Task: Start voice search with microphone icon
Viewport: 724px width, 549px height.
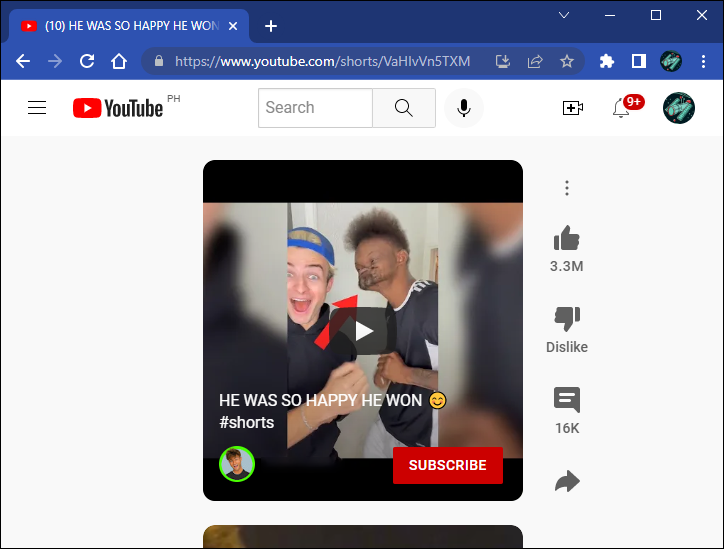Action: 464,108
